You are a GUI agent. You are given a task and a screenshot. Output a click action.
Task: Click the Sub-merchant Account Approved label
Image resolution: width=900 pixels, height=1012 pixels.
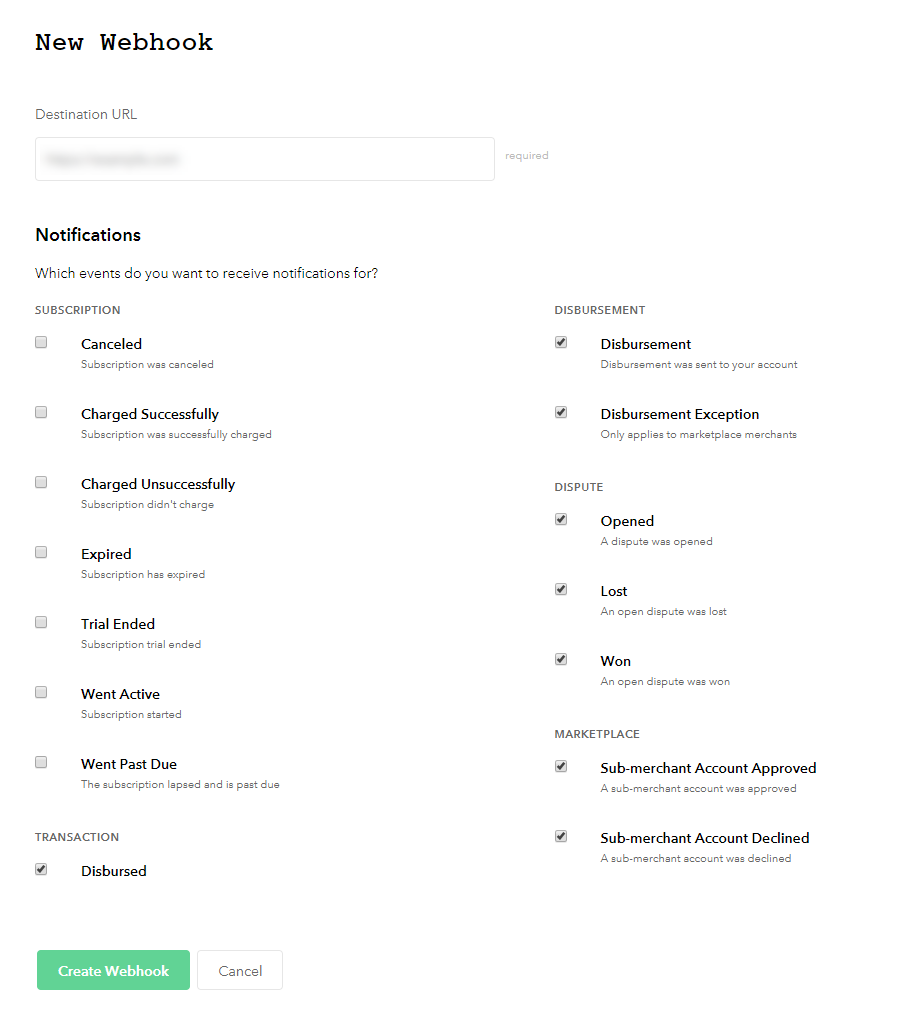(708, 768)
